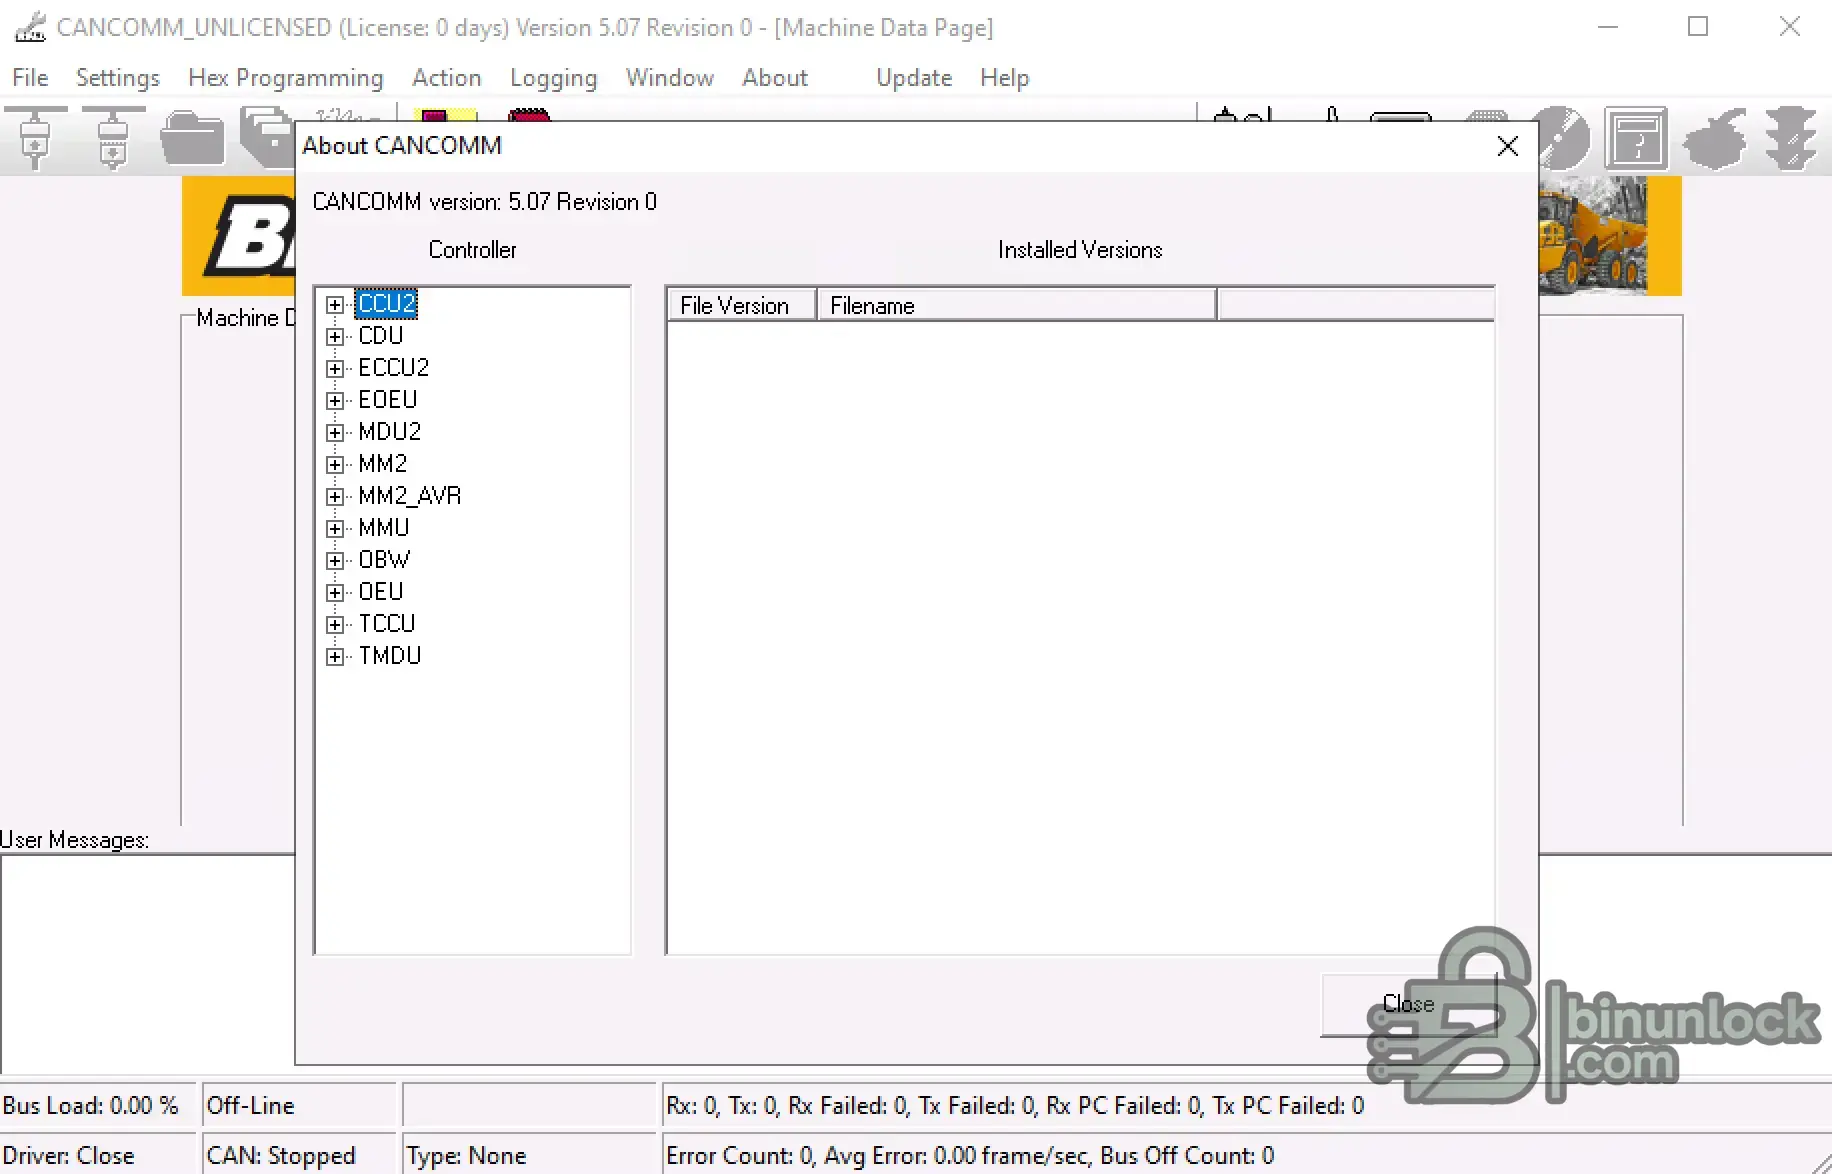
Task: Select MDU2 controller entry
Action: click(x=390, y=432)
